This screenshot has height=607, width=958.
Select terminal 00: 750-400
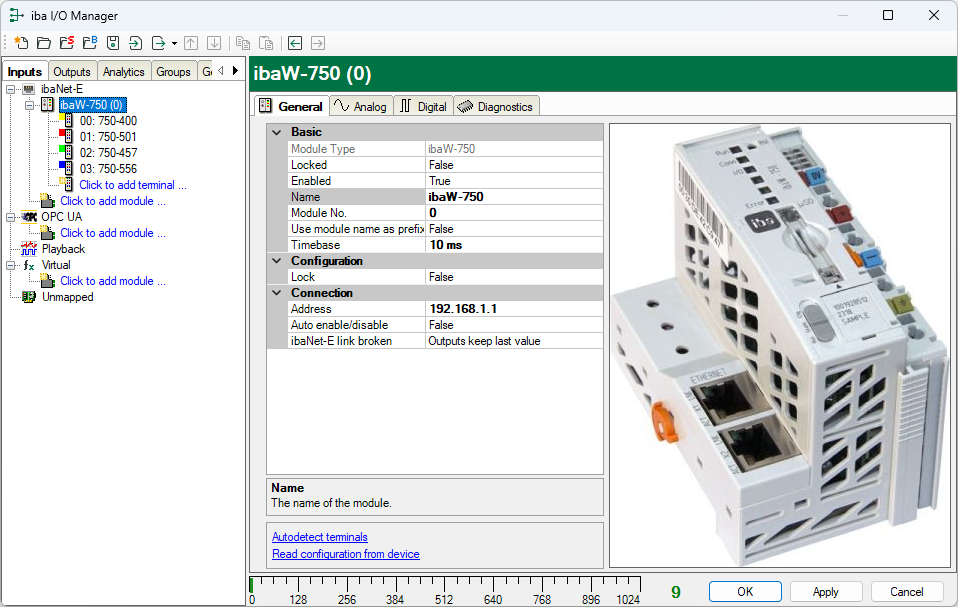click(x=108, y=121)
